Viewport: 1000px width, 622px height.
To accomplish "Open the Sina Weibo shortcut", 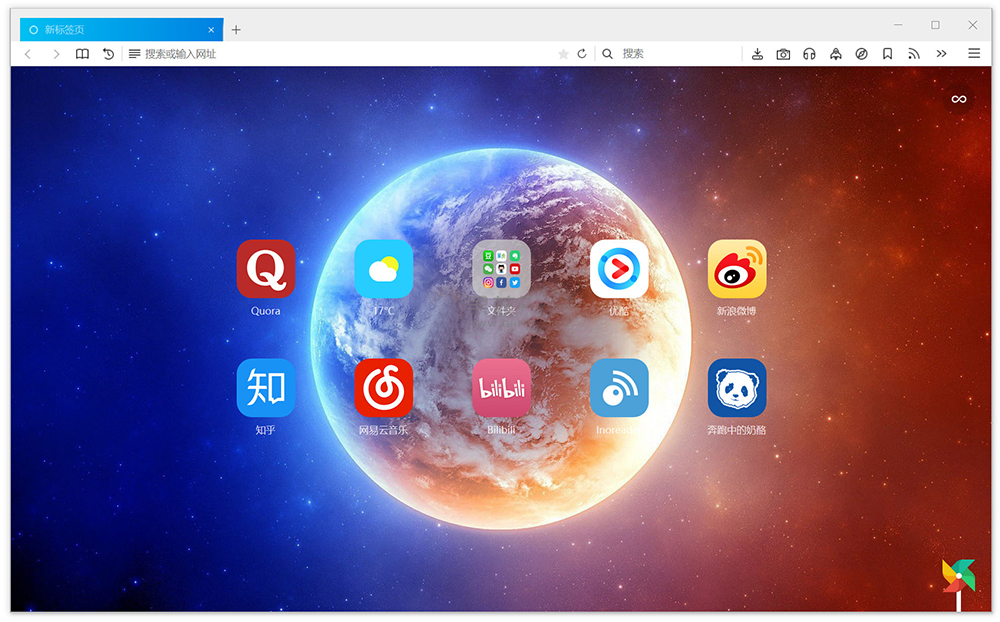I will coord(738,270).
